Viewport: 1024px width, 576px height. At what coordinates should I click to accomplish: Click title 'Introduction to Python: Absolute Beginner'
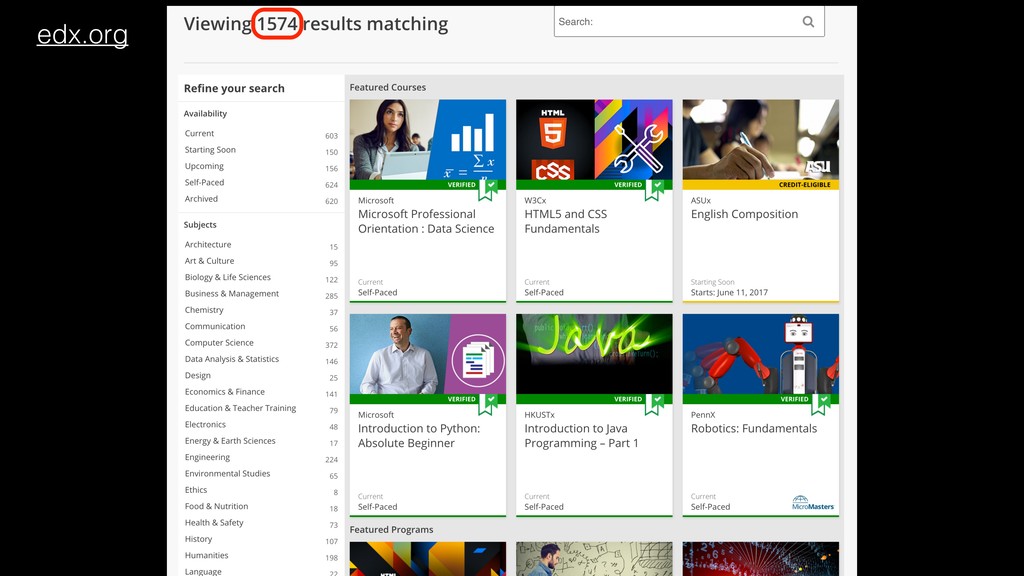click(x=419, y=436)
